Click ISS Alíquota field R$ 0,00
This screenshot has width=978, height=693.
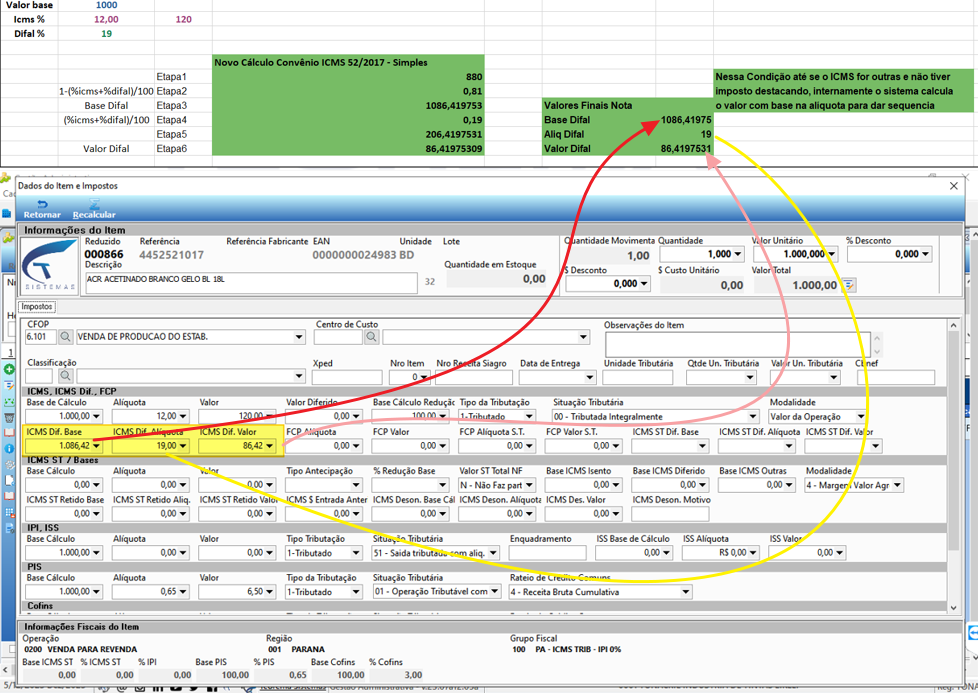click(720, 553)
